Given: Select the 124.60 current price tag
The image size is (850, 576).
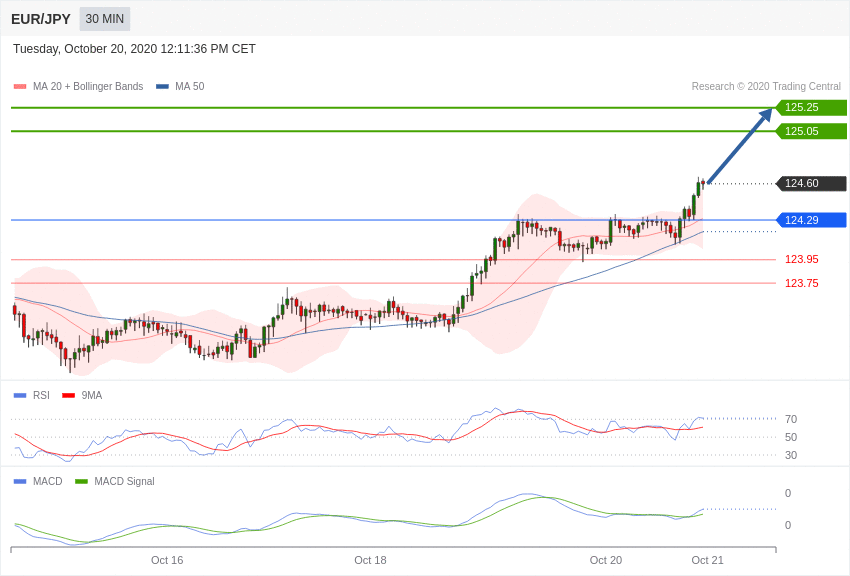Looking at the screenshot, I should tap(811, 183).
